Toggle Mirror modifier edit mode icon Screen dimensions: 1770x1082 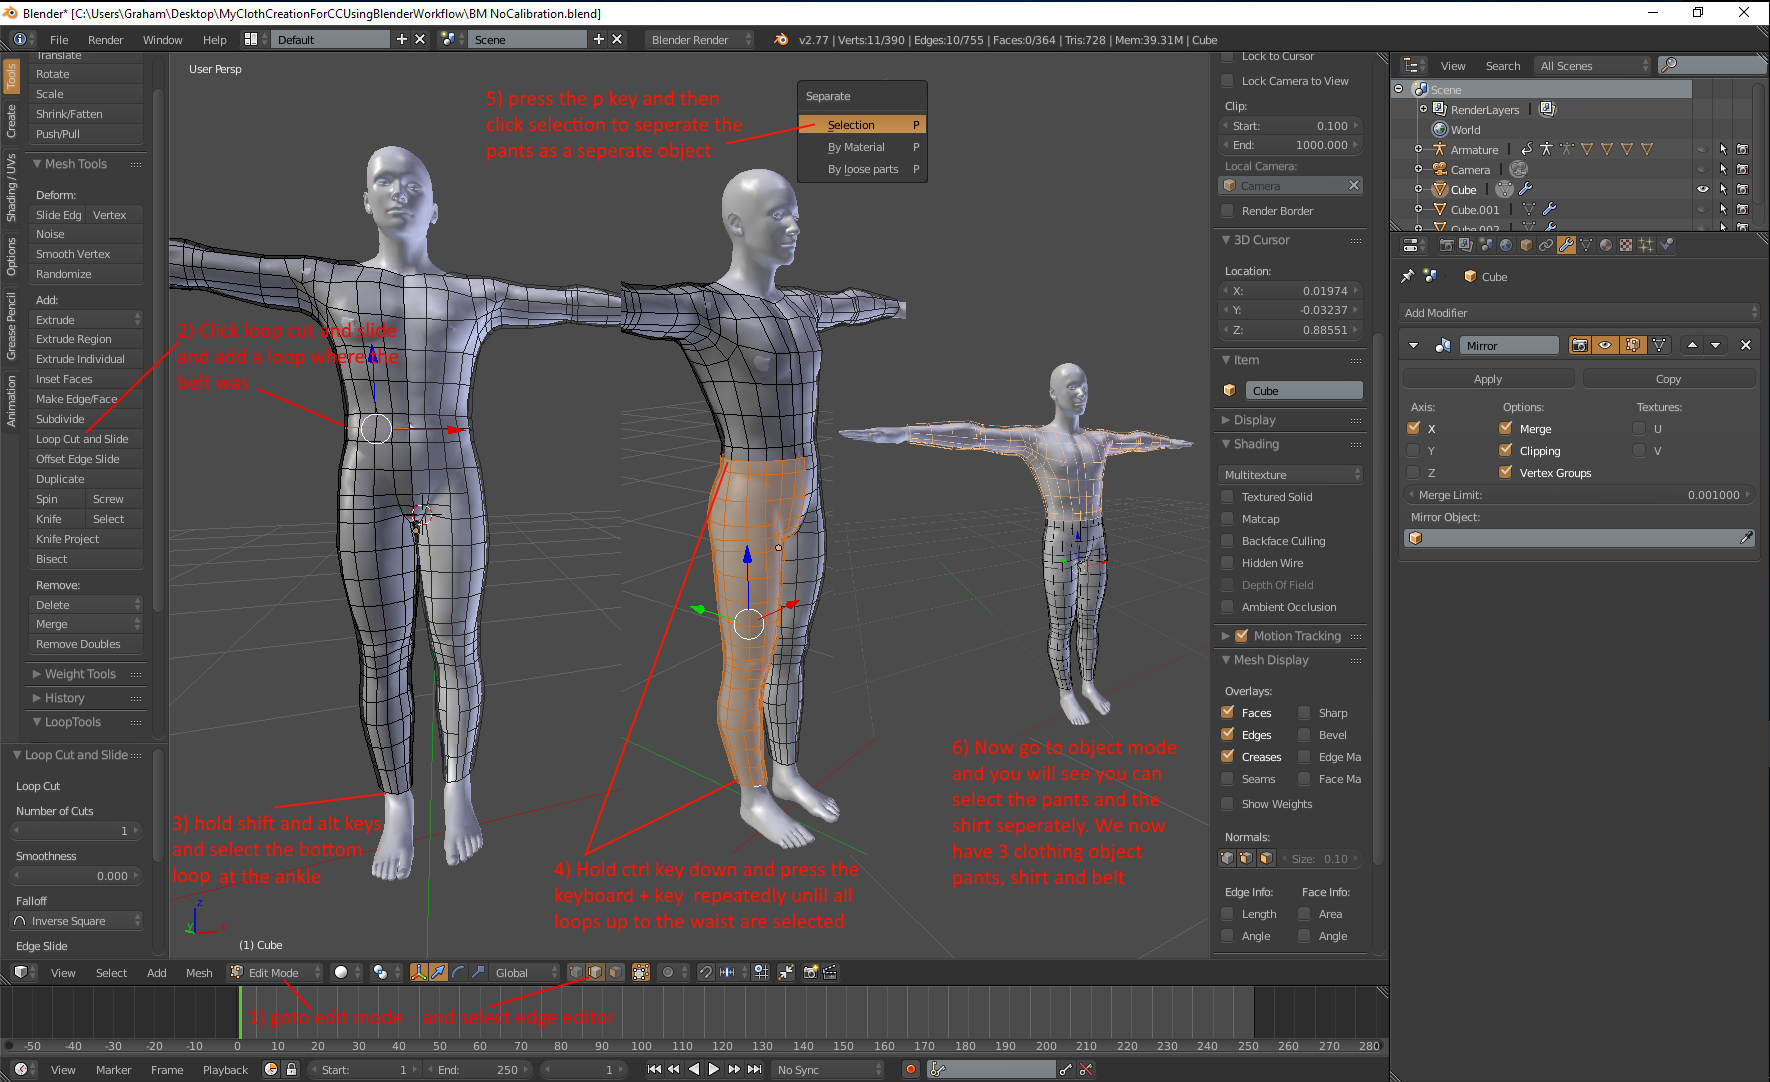pos(1633,345)
